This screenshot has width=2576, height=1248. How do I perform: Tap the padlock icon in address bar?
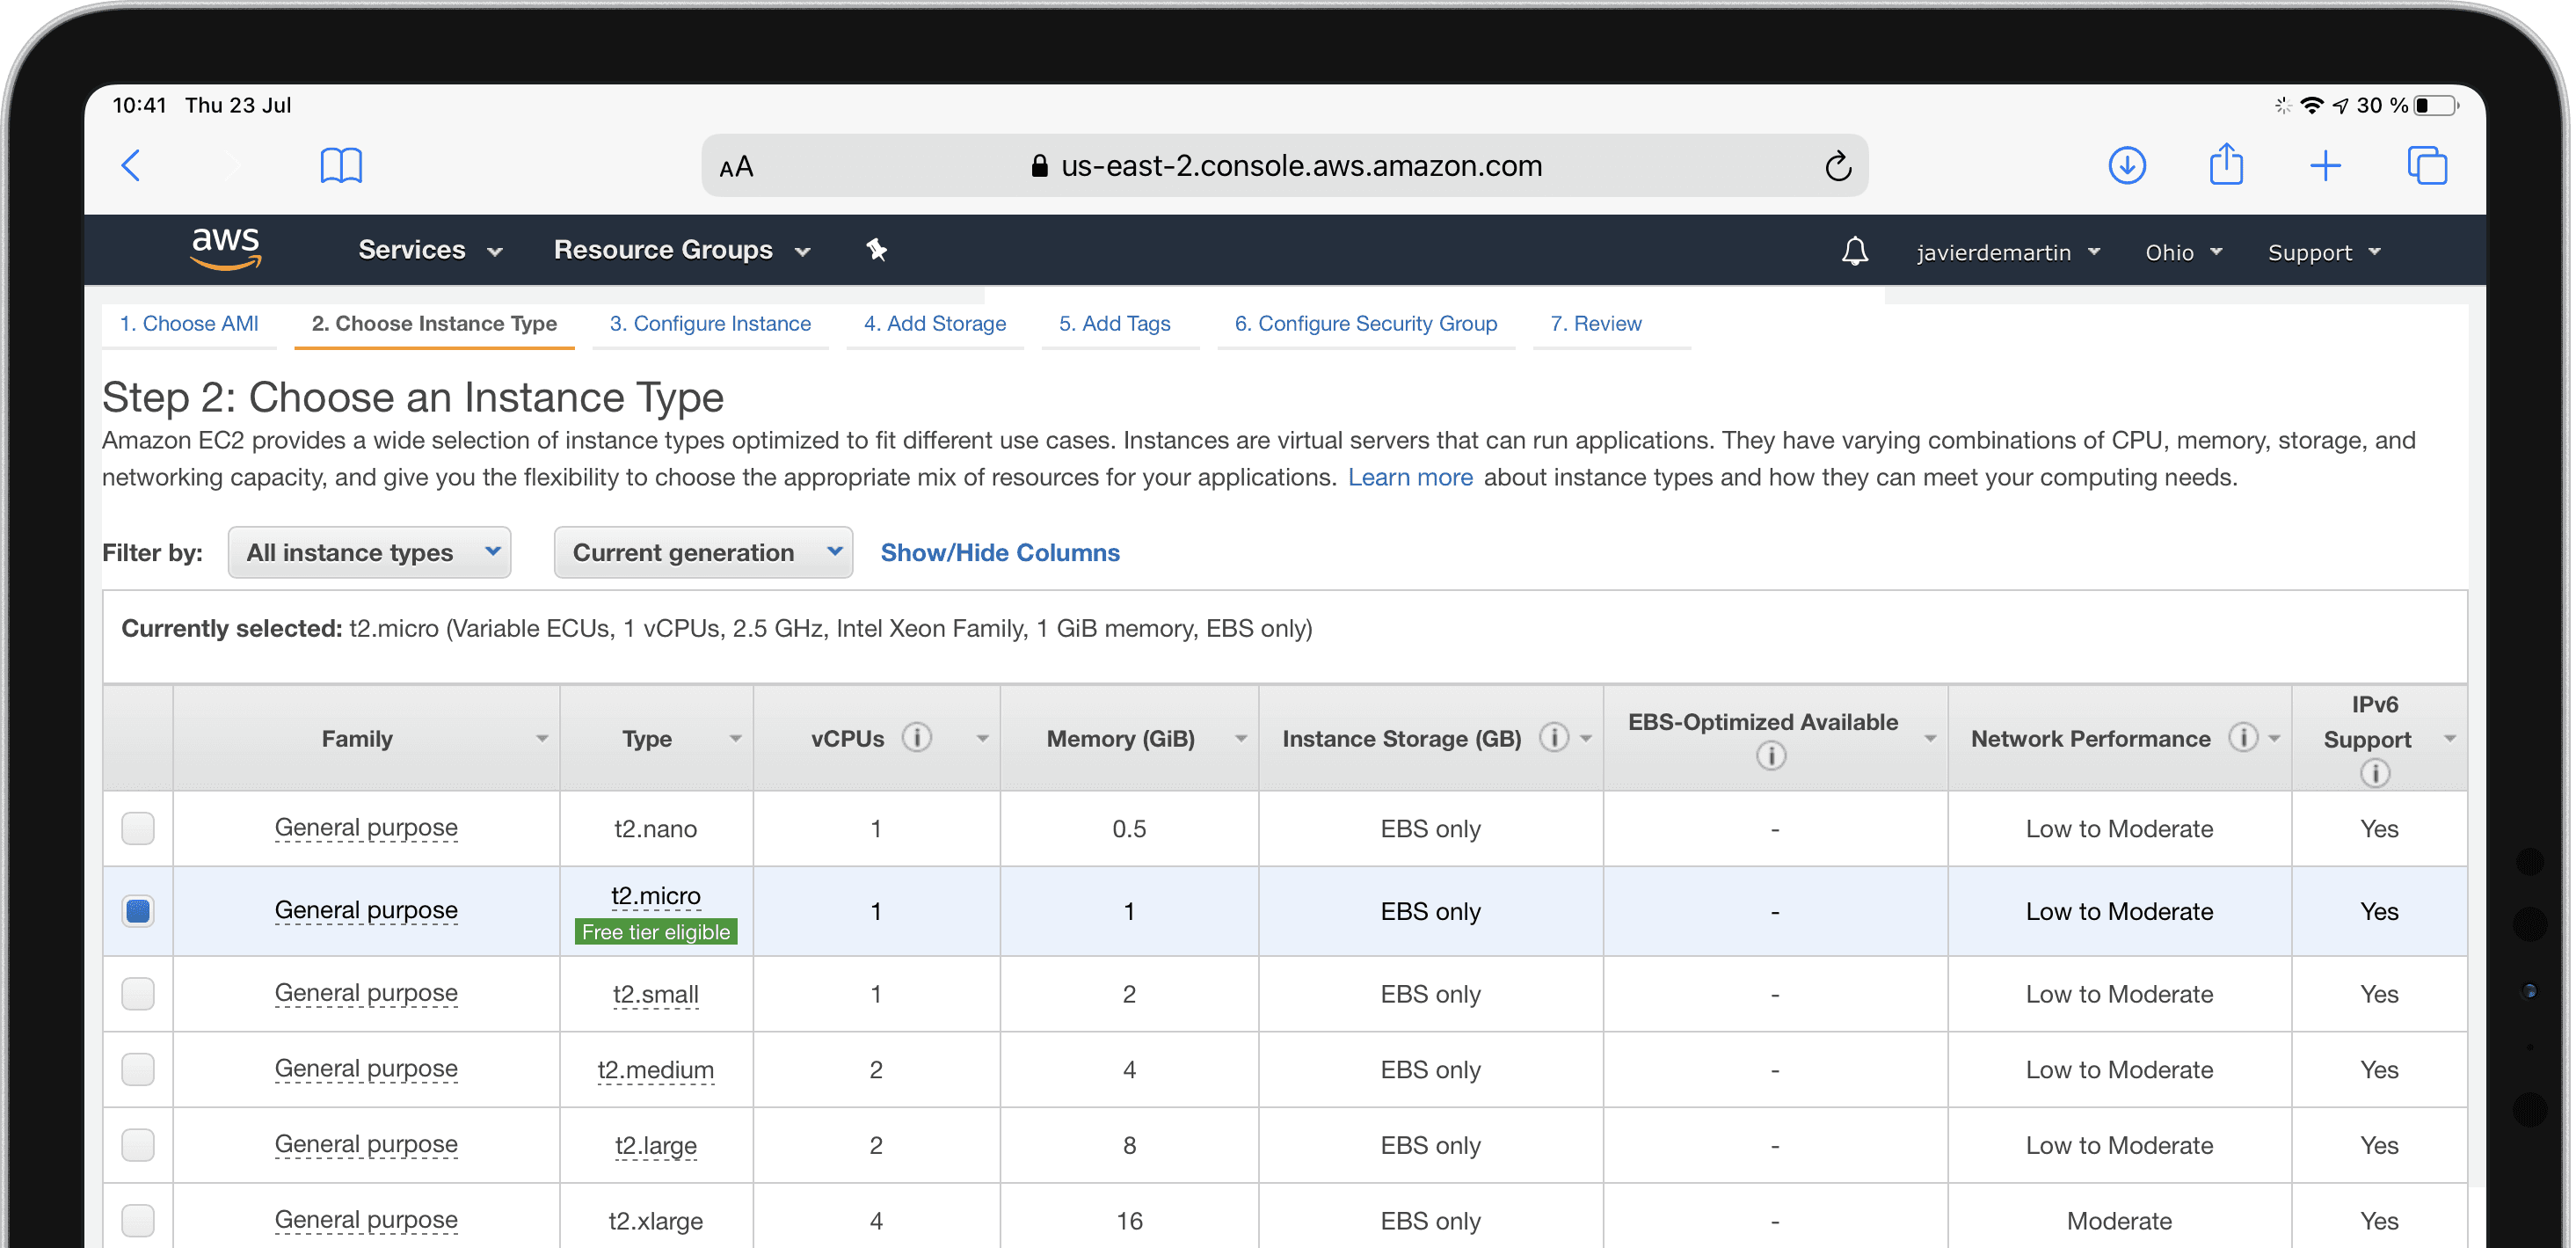pyautogui.click(x=1039, y=166)
